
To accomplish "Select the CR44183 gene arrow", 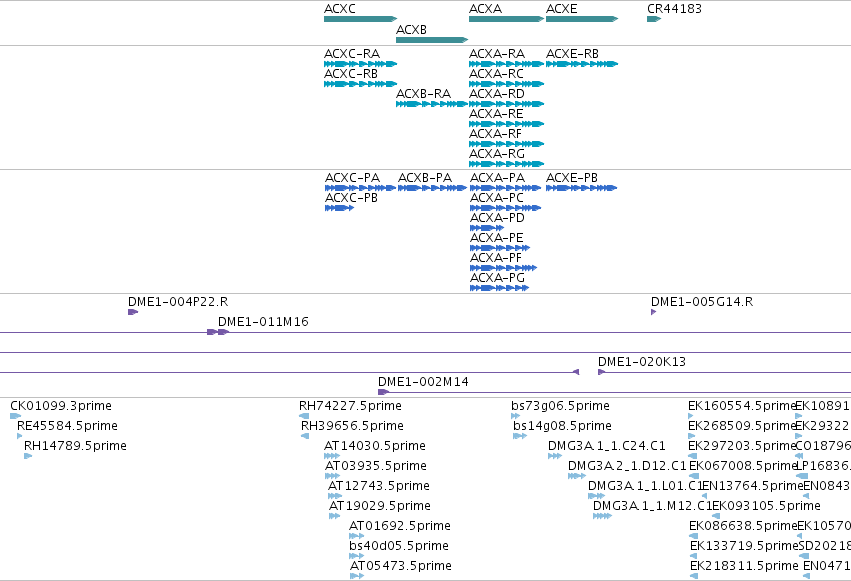I will [x=654, y=19].
